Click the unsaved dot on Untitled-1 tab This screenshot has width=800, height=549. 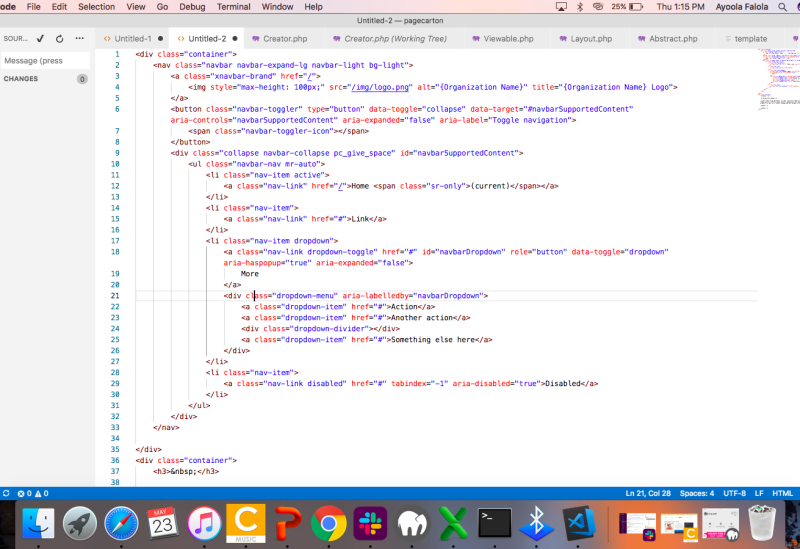(x=160, y=38)
